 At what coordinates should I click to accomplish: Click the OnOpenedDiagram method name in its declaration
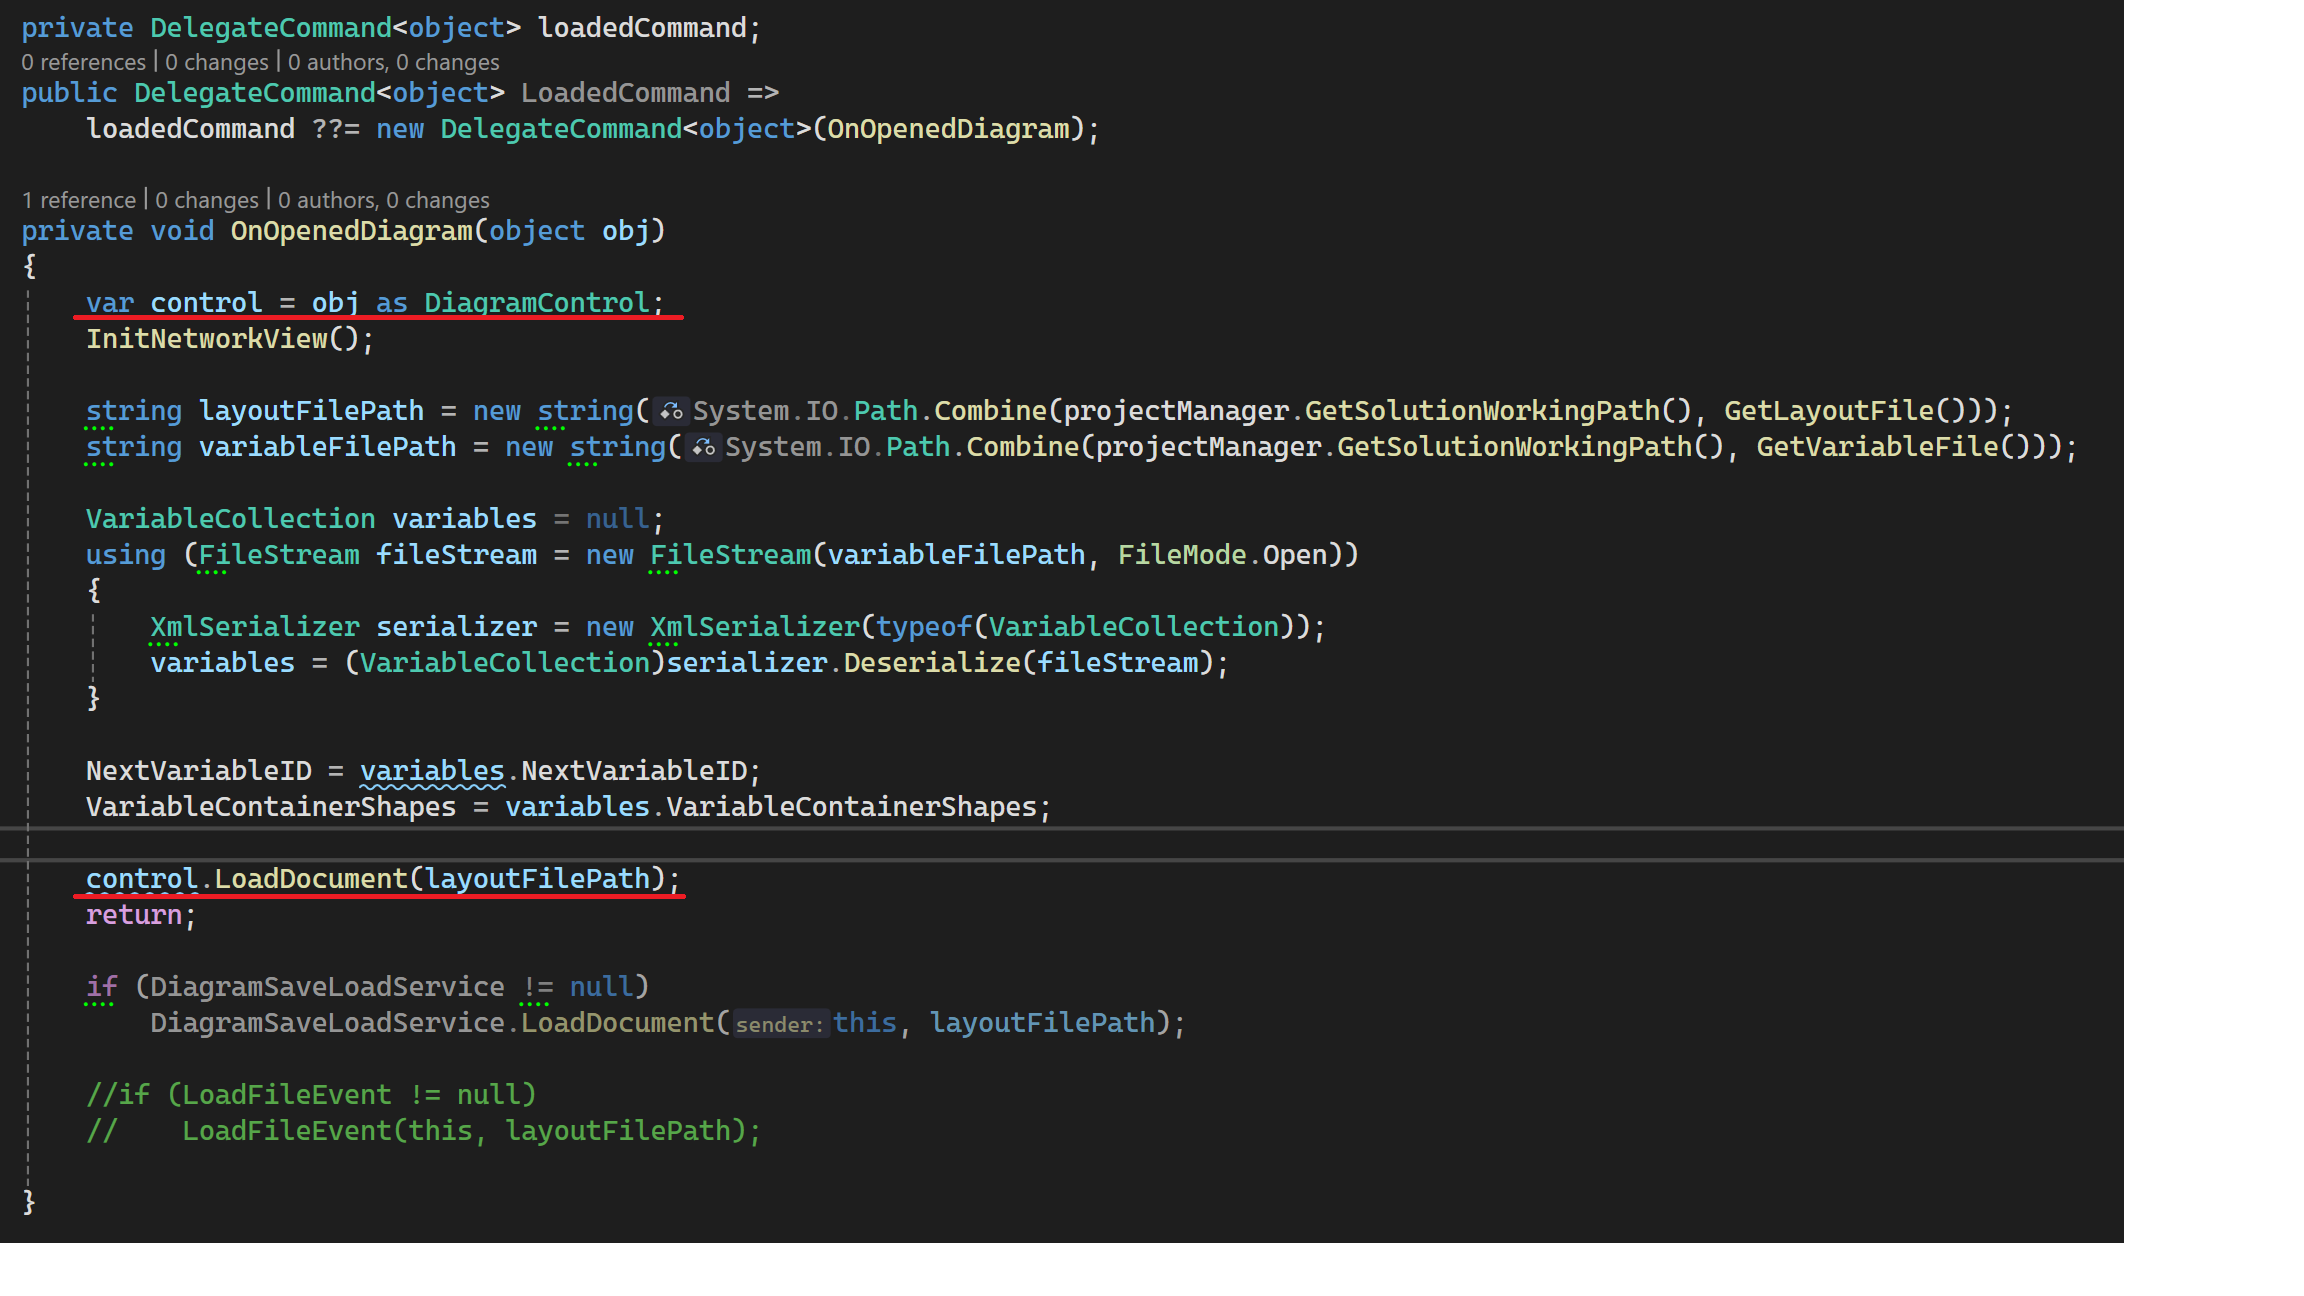351,231
